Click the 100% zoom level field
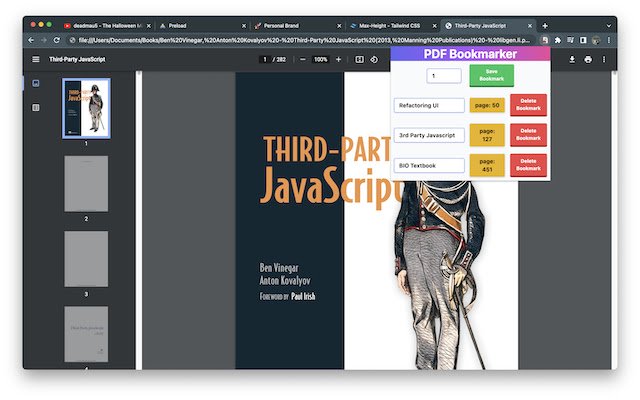Viewport: 640px width, 400px height. (x=320, y=60)
